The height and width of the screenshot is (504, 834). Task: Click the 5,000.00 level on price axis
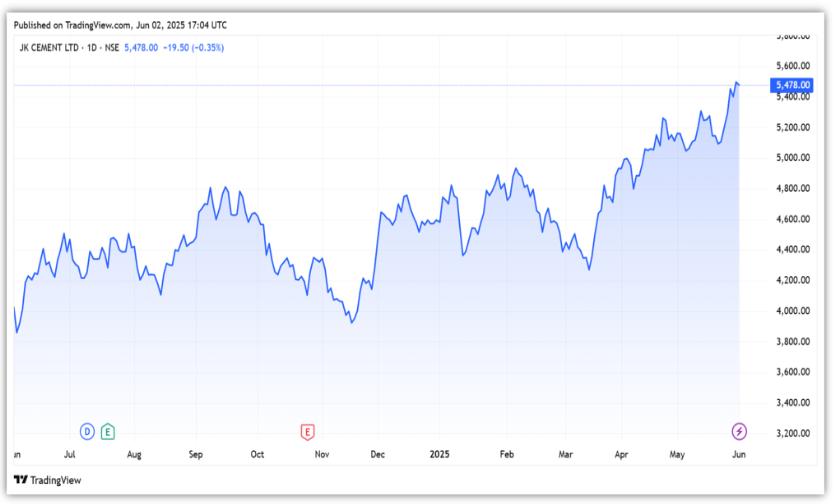pyautogui.click(x=792, y=158)
